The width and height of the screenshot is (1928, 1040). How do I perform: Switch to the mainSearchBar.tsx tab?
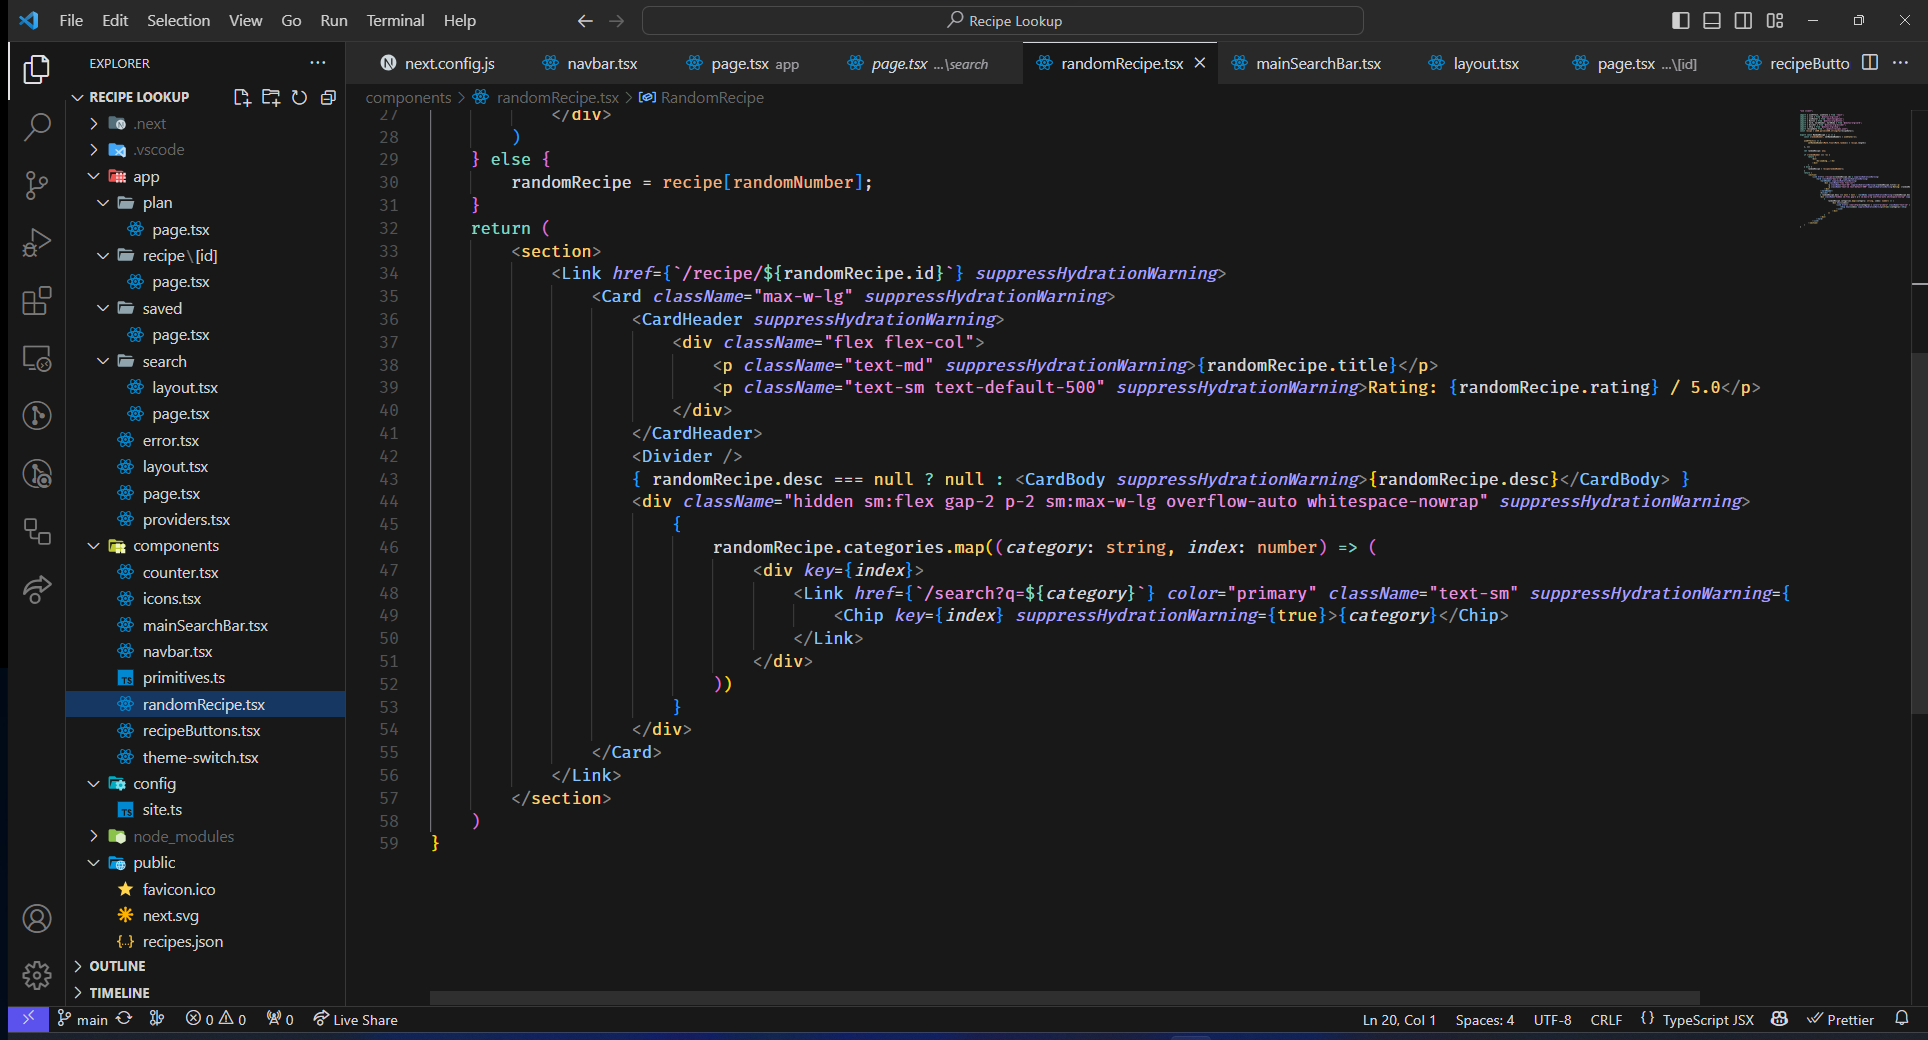click(x=1317, y=63)
